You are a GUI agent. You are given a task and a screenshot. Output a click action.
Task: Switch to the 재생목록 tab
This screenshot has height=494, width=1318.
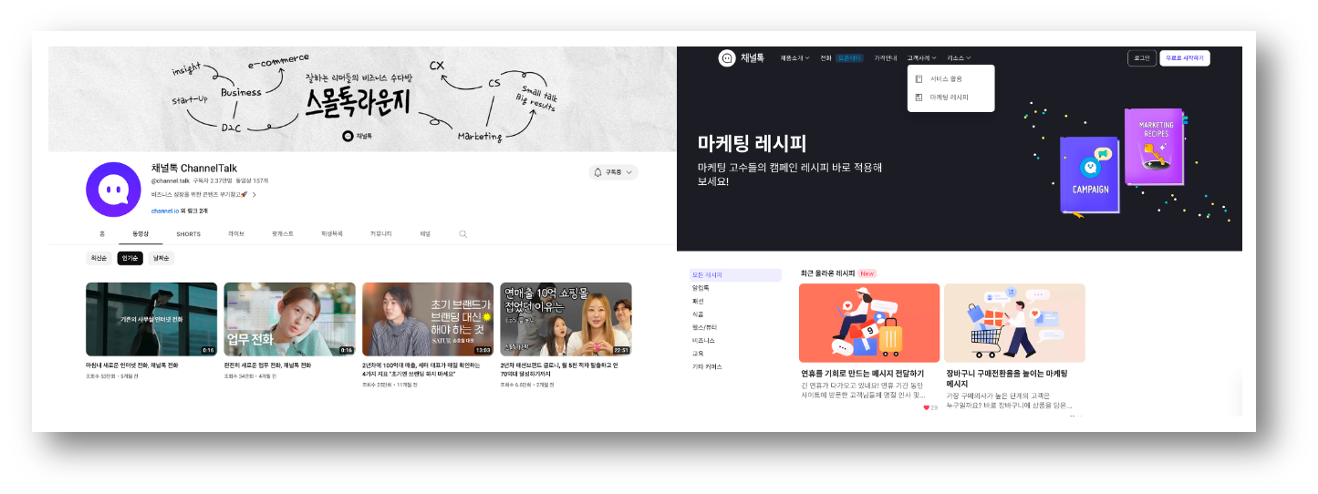coord(332,234)
